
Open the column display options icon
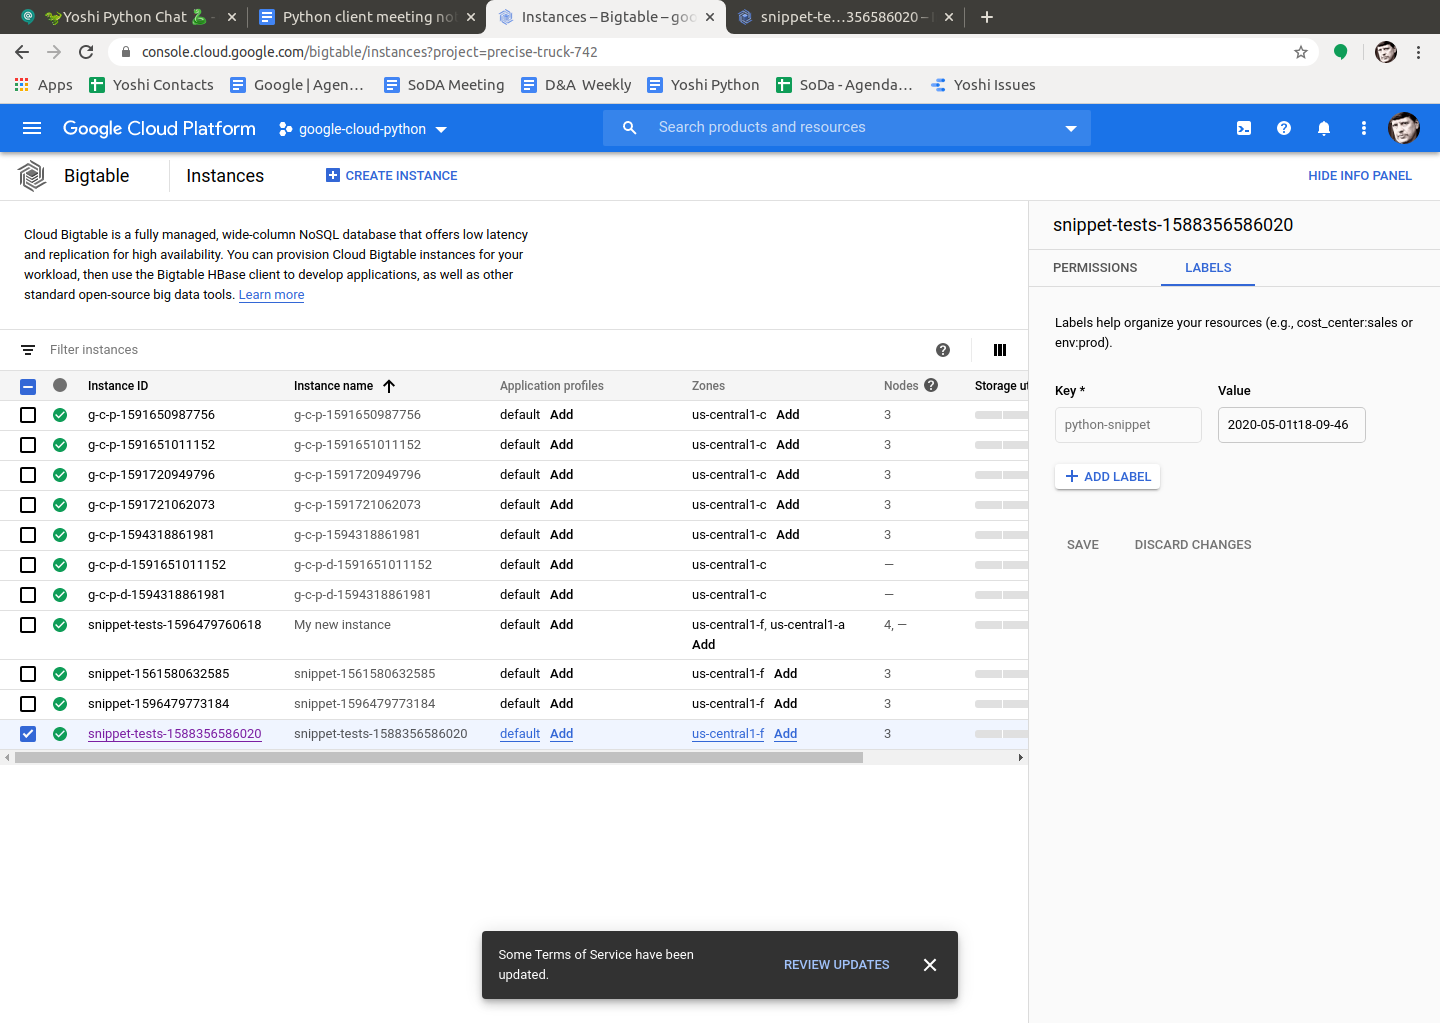[1000, 350]
